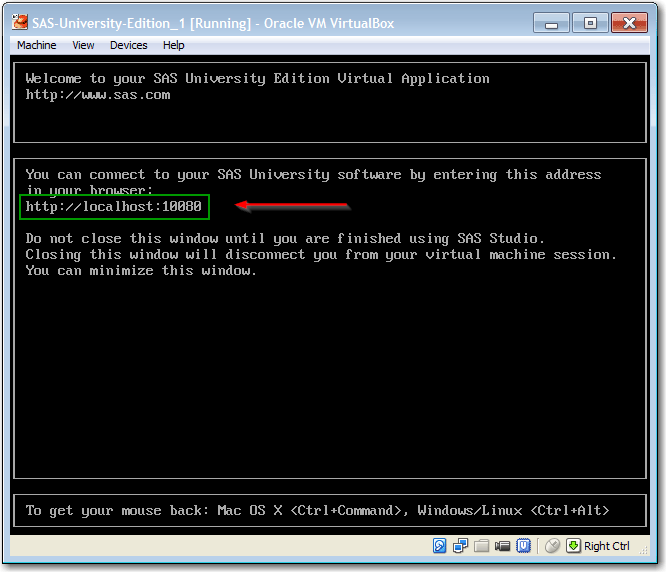
Task: Open the Machine menu
Action: (37, 45)
